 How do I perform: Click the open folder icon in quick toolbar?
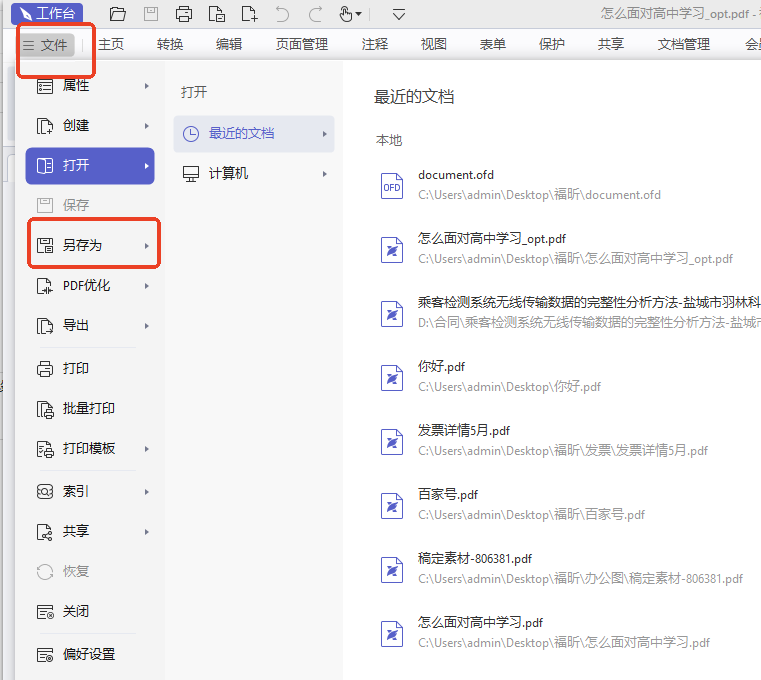118,14
